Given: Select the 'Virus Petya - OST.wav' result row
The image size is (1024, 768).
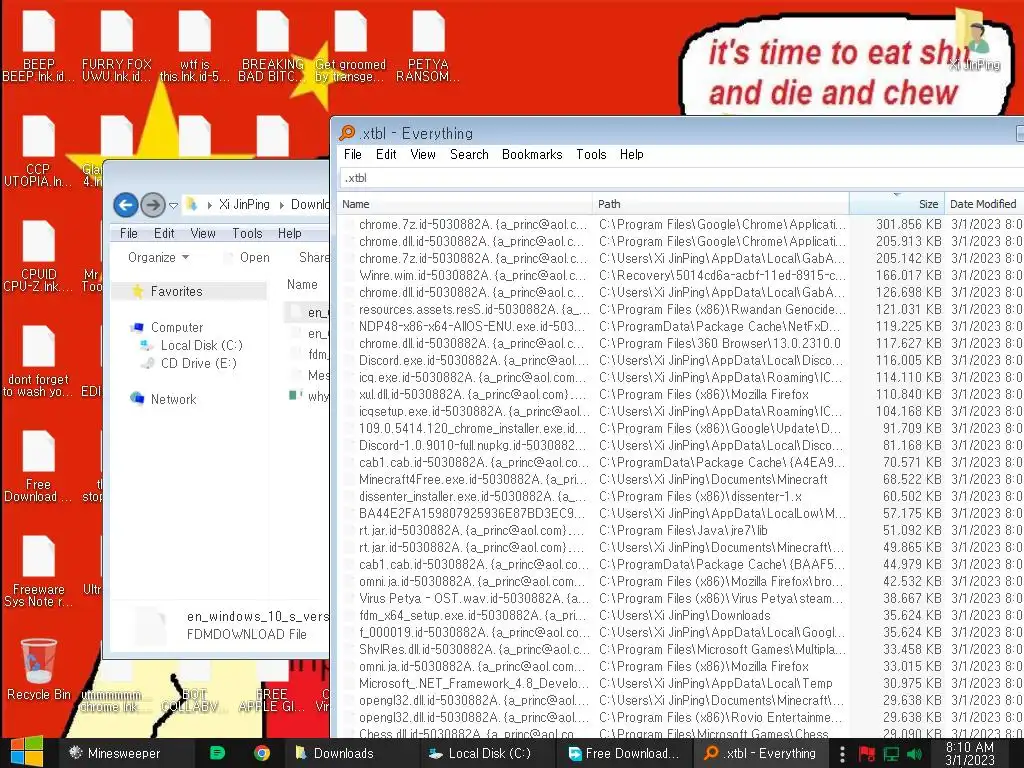Looking at the screenshot, I should click(x=681, y=598).
